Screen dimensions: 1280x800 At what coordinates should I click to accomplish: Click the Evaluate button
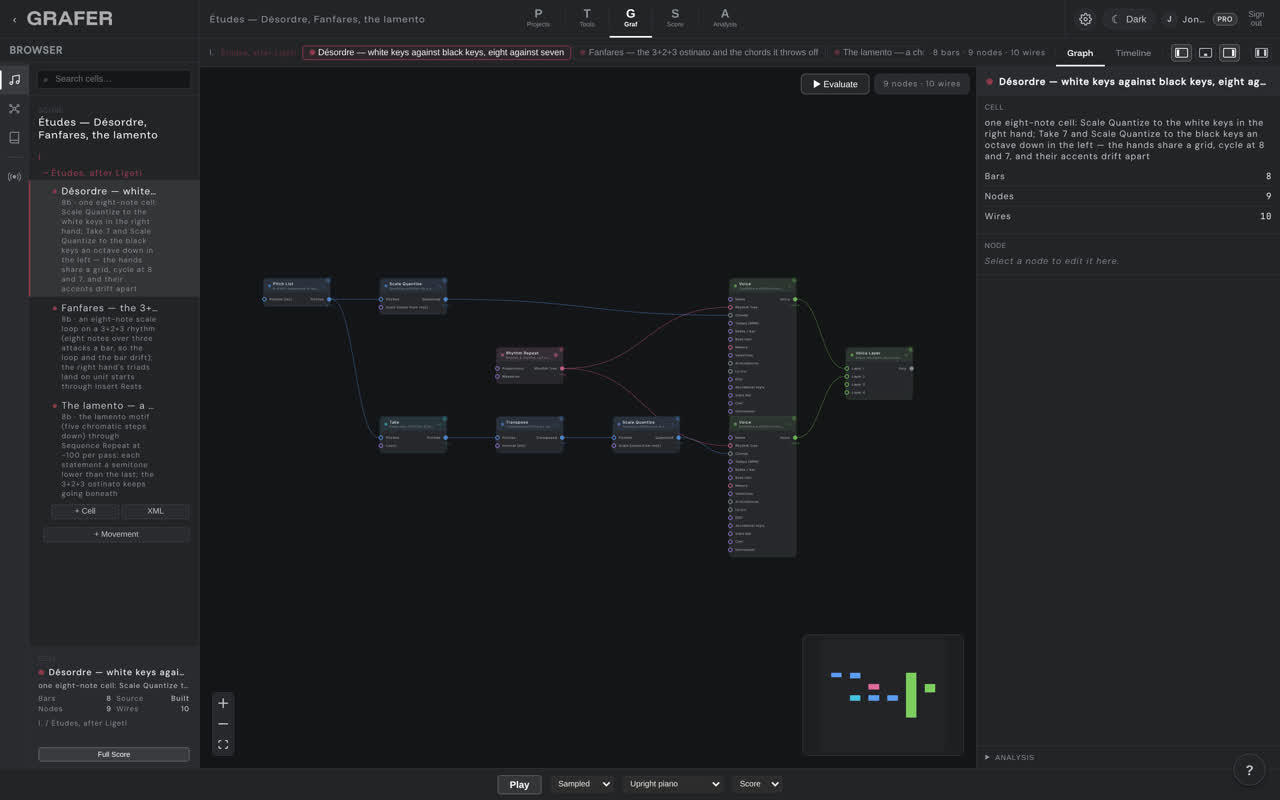pos(835,84)
